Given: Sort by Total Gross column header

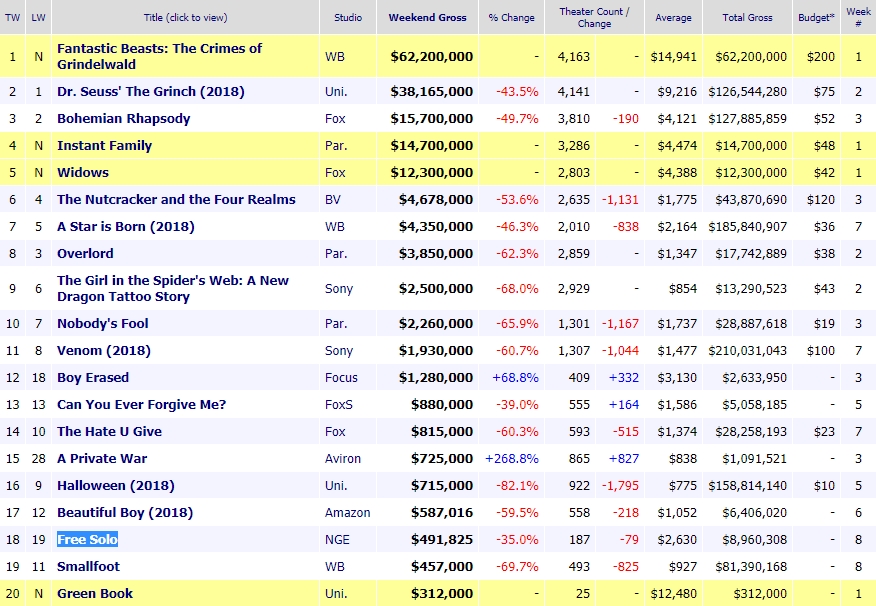Looking at the screenshot, I should pos(748,17).
